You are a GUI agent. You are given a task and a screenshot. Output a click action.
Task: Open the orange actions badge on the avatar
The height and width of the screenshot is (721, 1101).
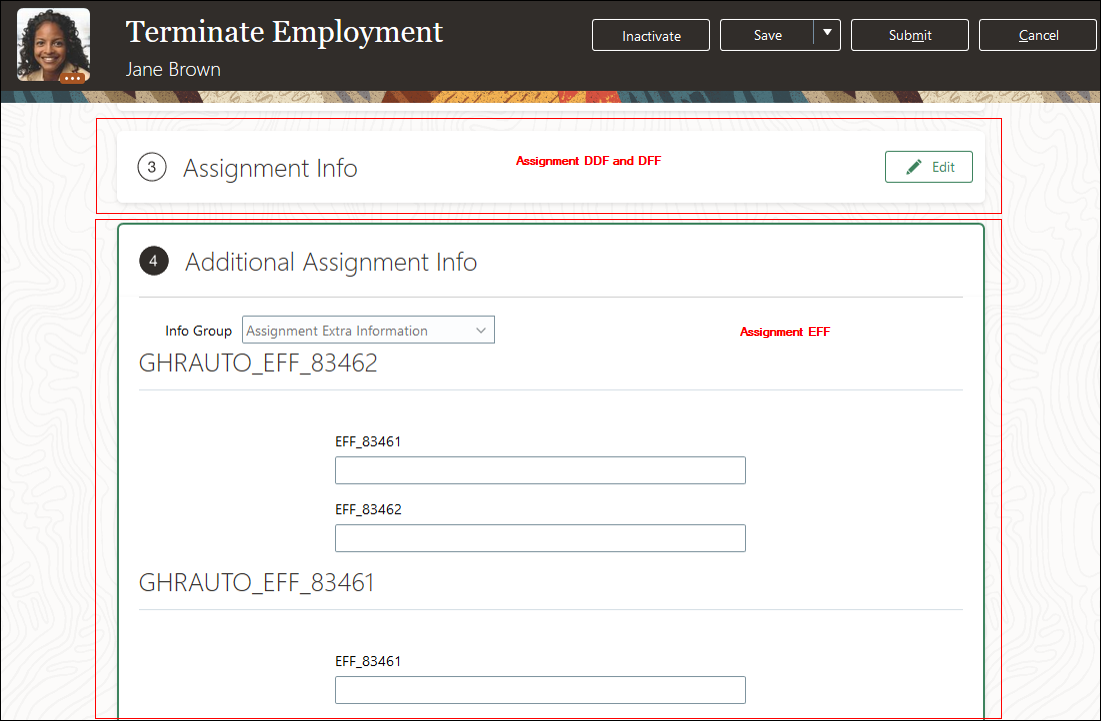click(72, 77)
